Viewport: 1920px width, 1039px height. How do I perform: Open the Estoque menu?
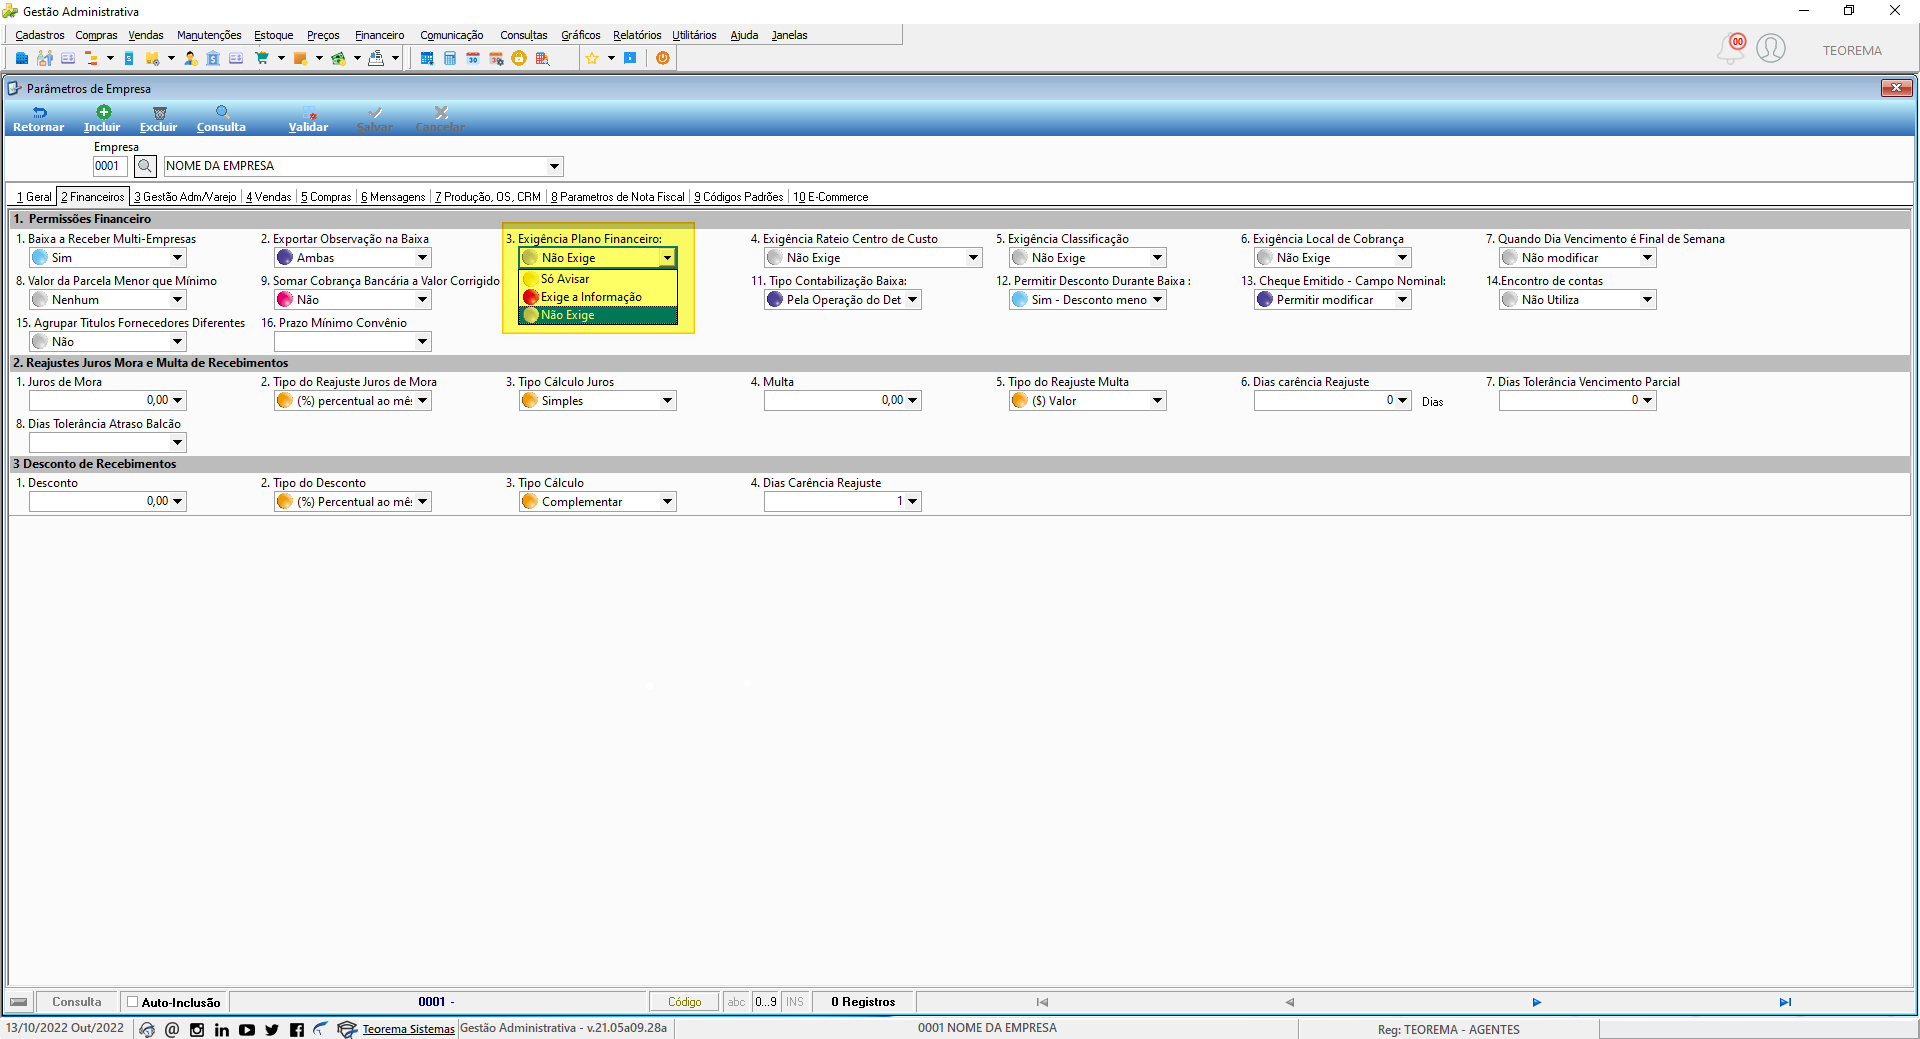[x=273, y=35]
